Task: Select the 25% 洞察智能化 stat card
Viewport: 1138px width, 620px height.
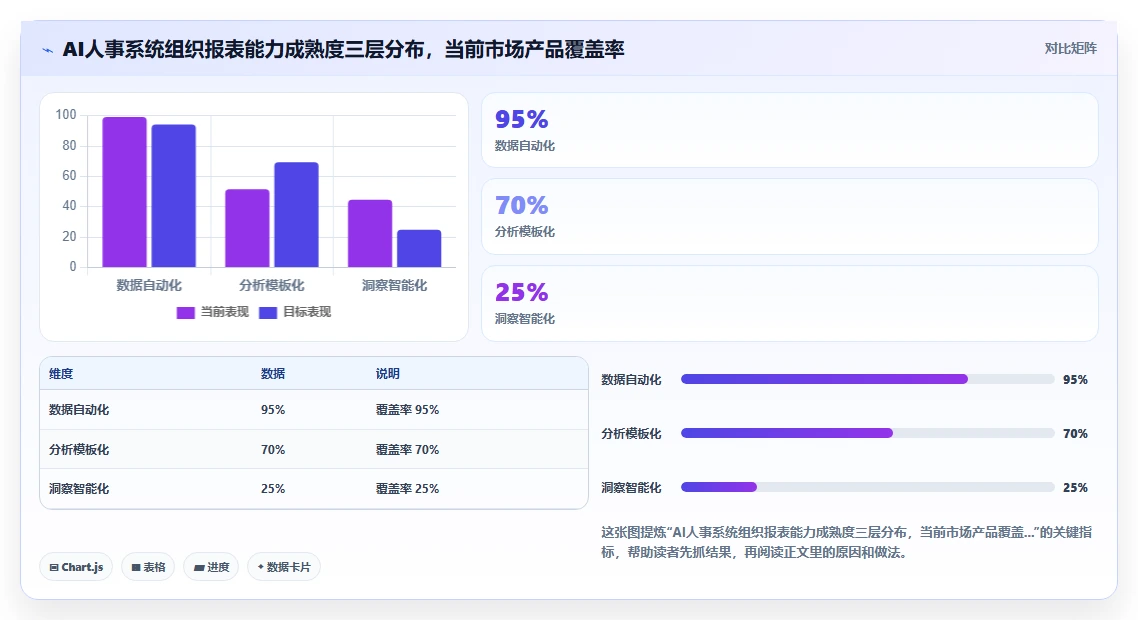Action: 790,303
